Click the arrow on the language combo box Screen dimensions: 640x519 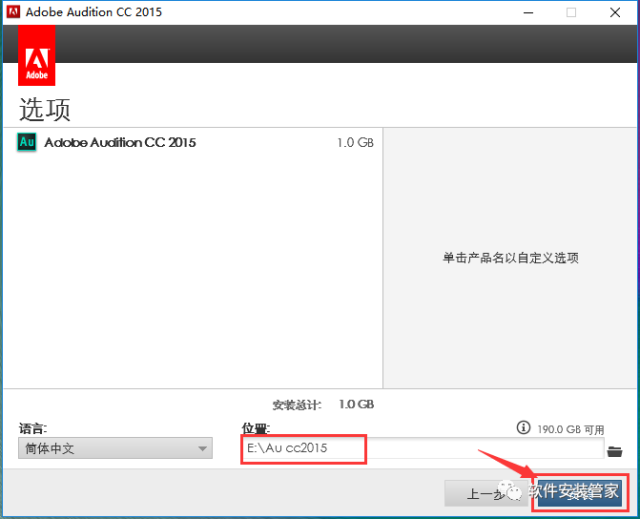(203, 449)
